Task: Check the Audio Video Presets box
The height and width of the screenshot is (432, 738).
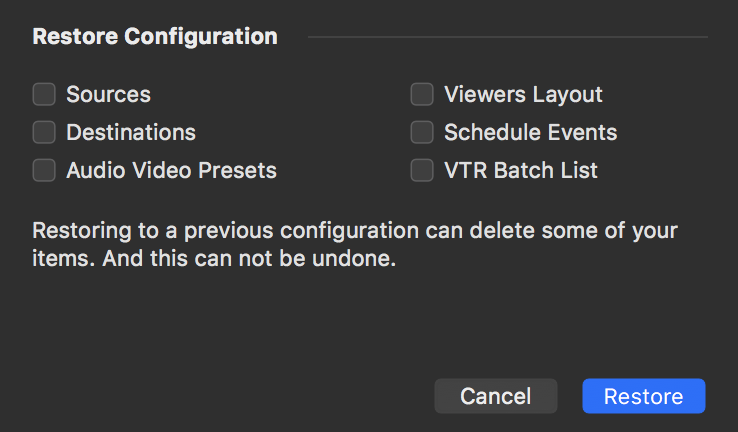Action: click(44, 170)
